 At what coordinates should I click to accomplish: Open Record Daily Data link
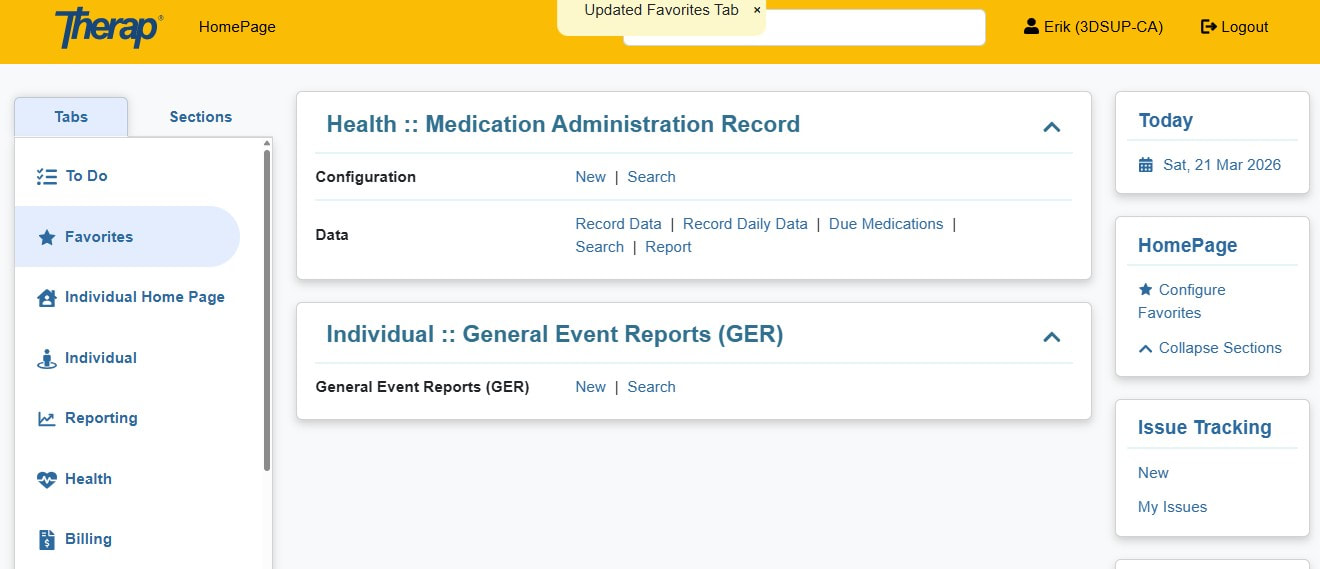pos(745,224)
